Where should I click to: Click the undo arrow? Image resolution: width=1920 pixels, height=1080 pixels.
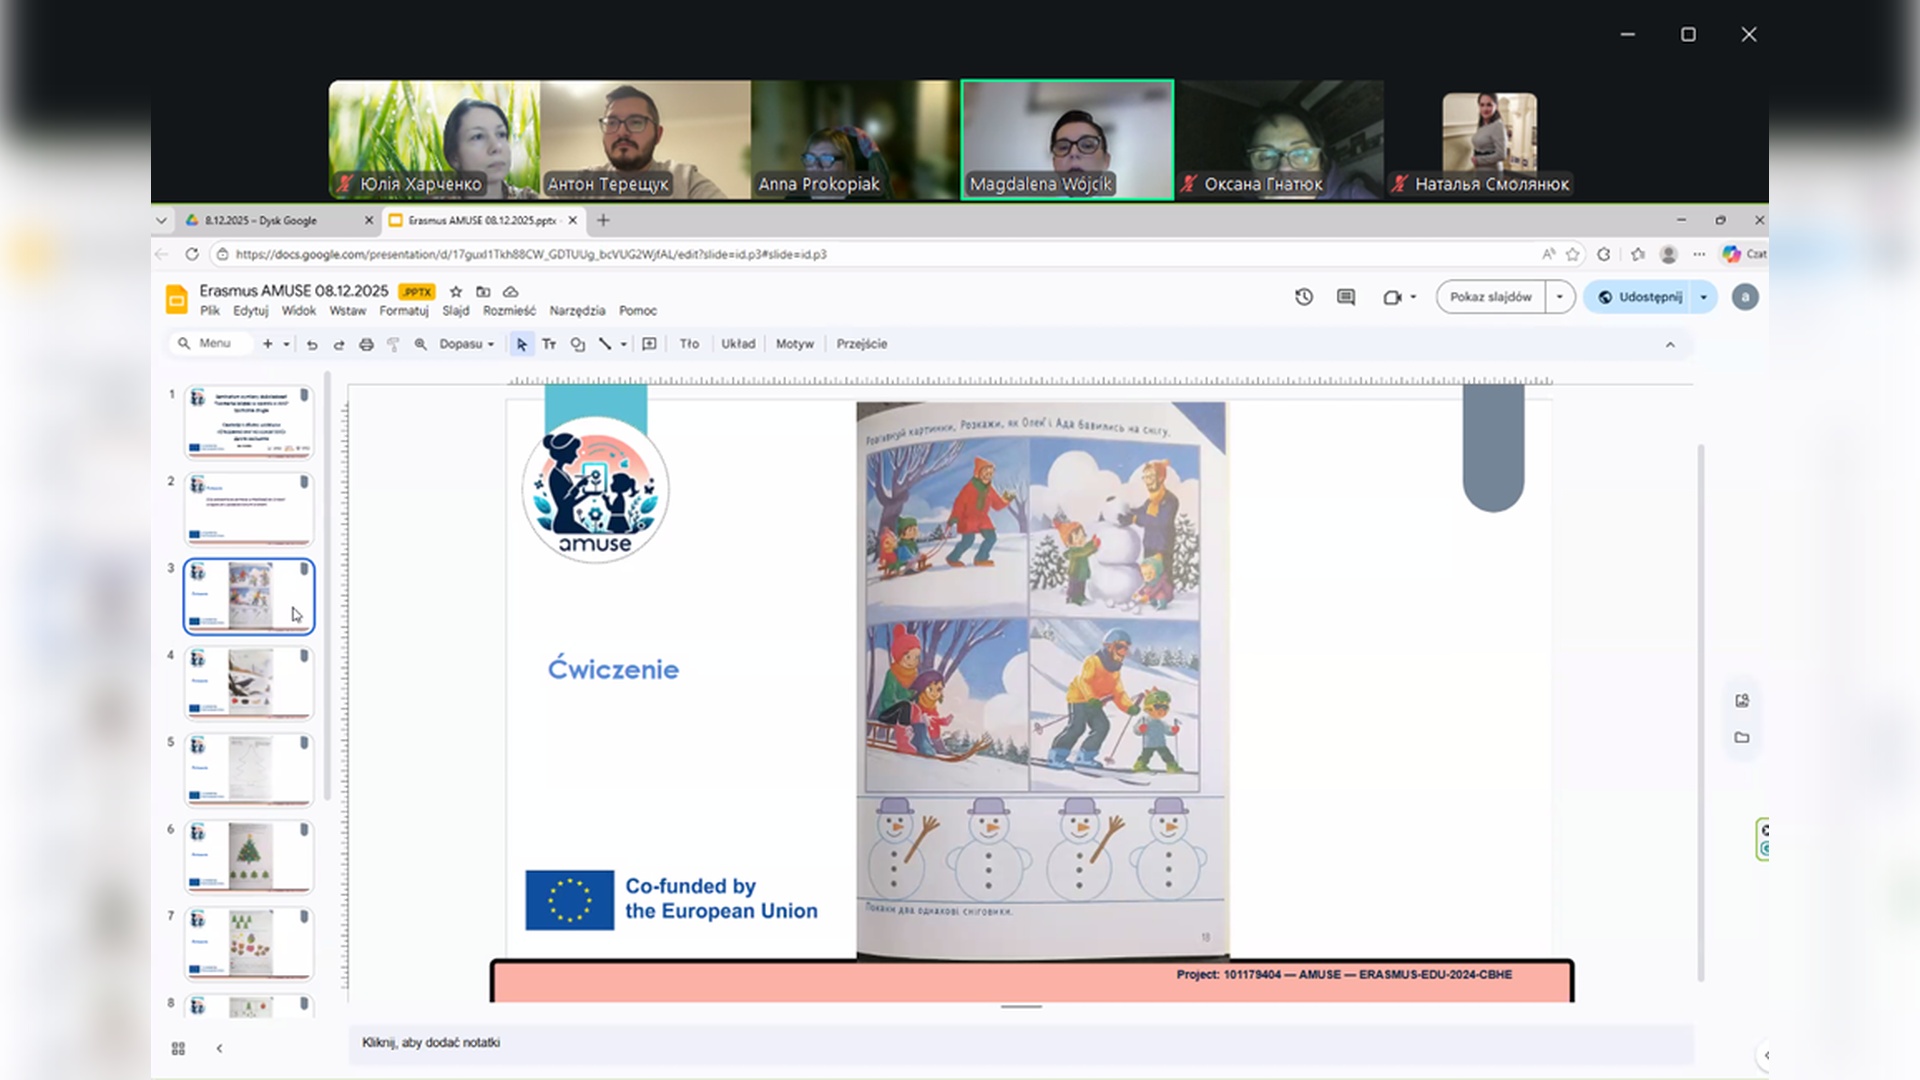312,344
